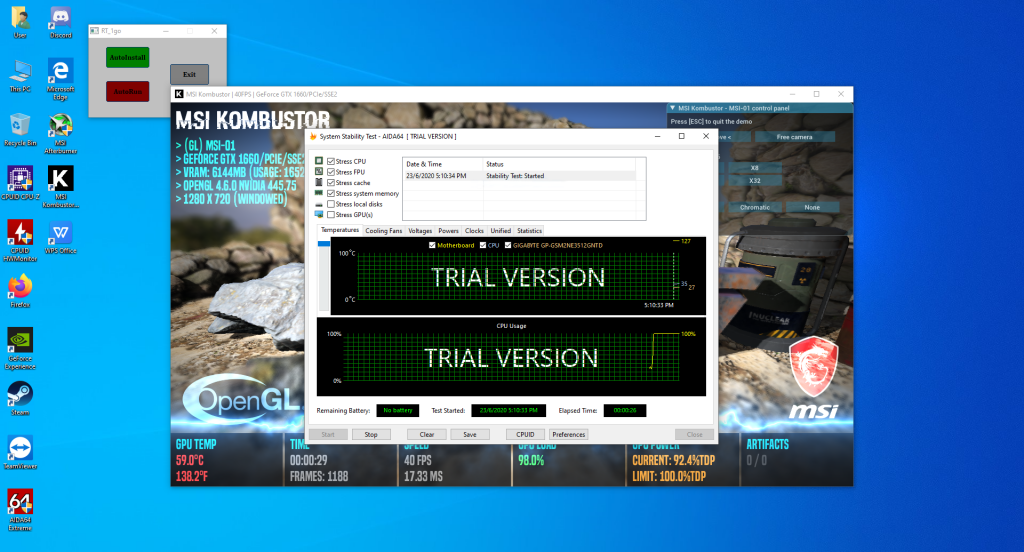Click the Save button in AIDA64
This screenshot has height=552, width=1024.
pos(470,434)
